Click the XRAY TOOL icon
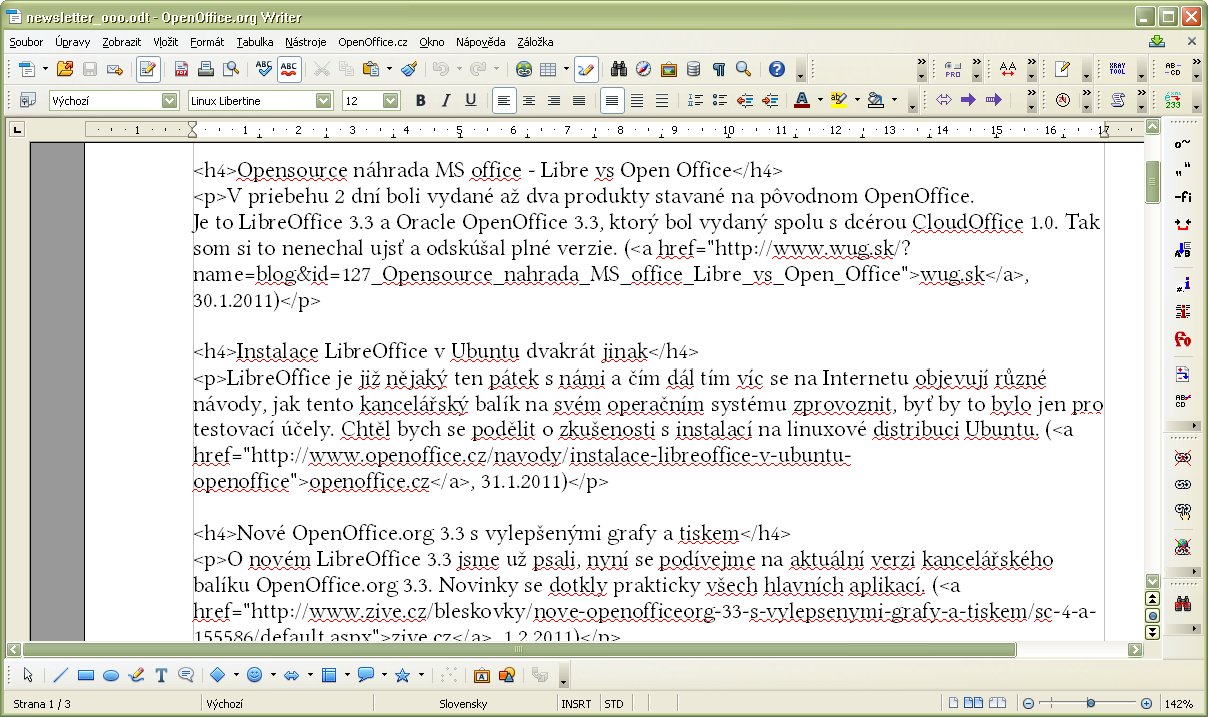The width and height of the screenshot is (1208, 717). tap(1117, 69)
